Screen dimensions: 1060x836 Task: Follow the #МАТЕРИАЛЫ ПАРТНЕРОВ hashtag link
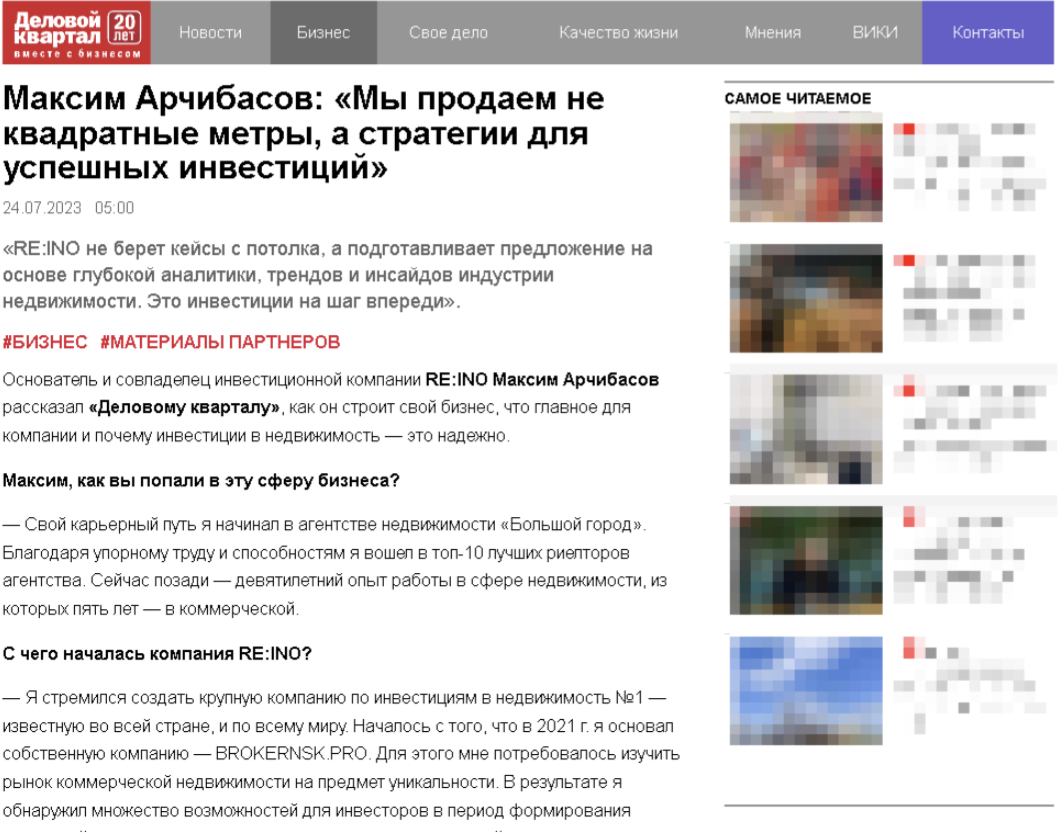220,342
